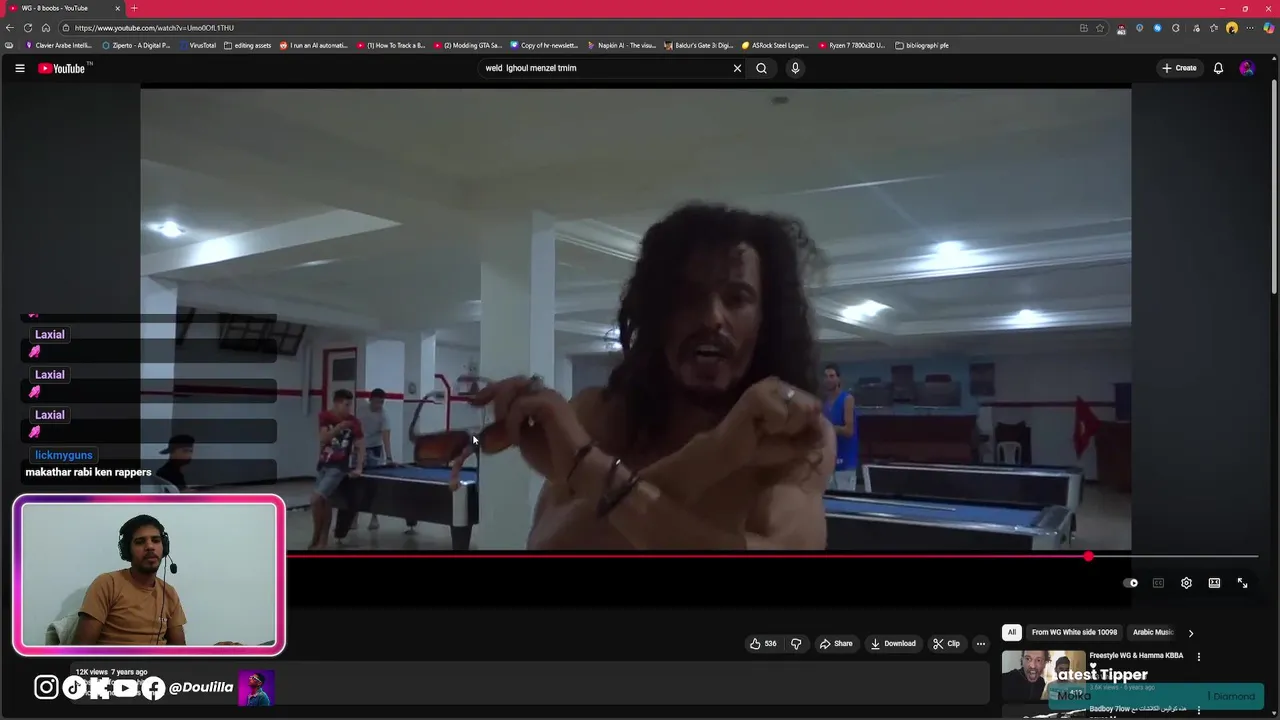This screenshot has height=720, width=1280.
Task: Open How To Track a B... bookmark
Action: 391,45
